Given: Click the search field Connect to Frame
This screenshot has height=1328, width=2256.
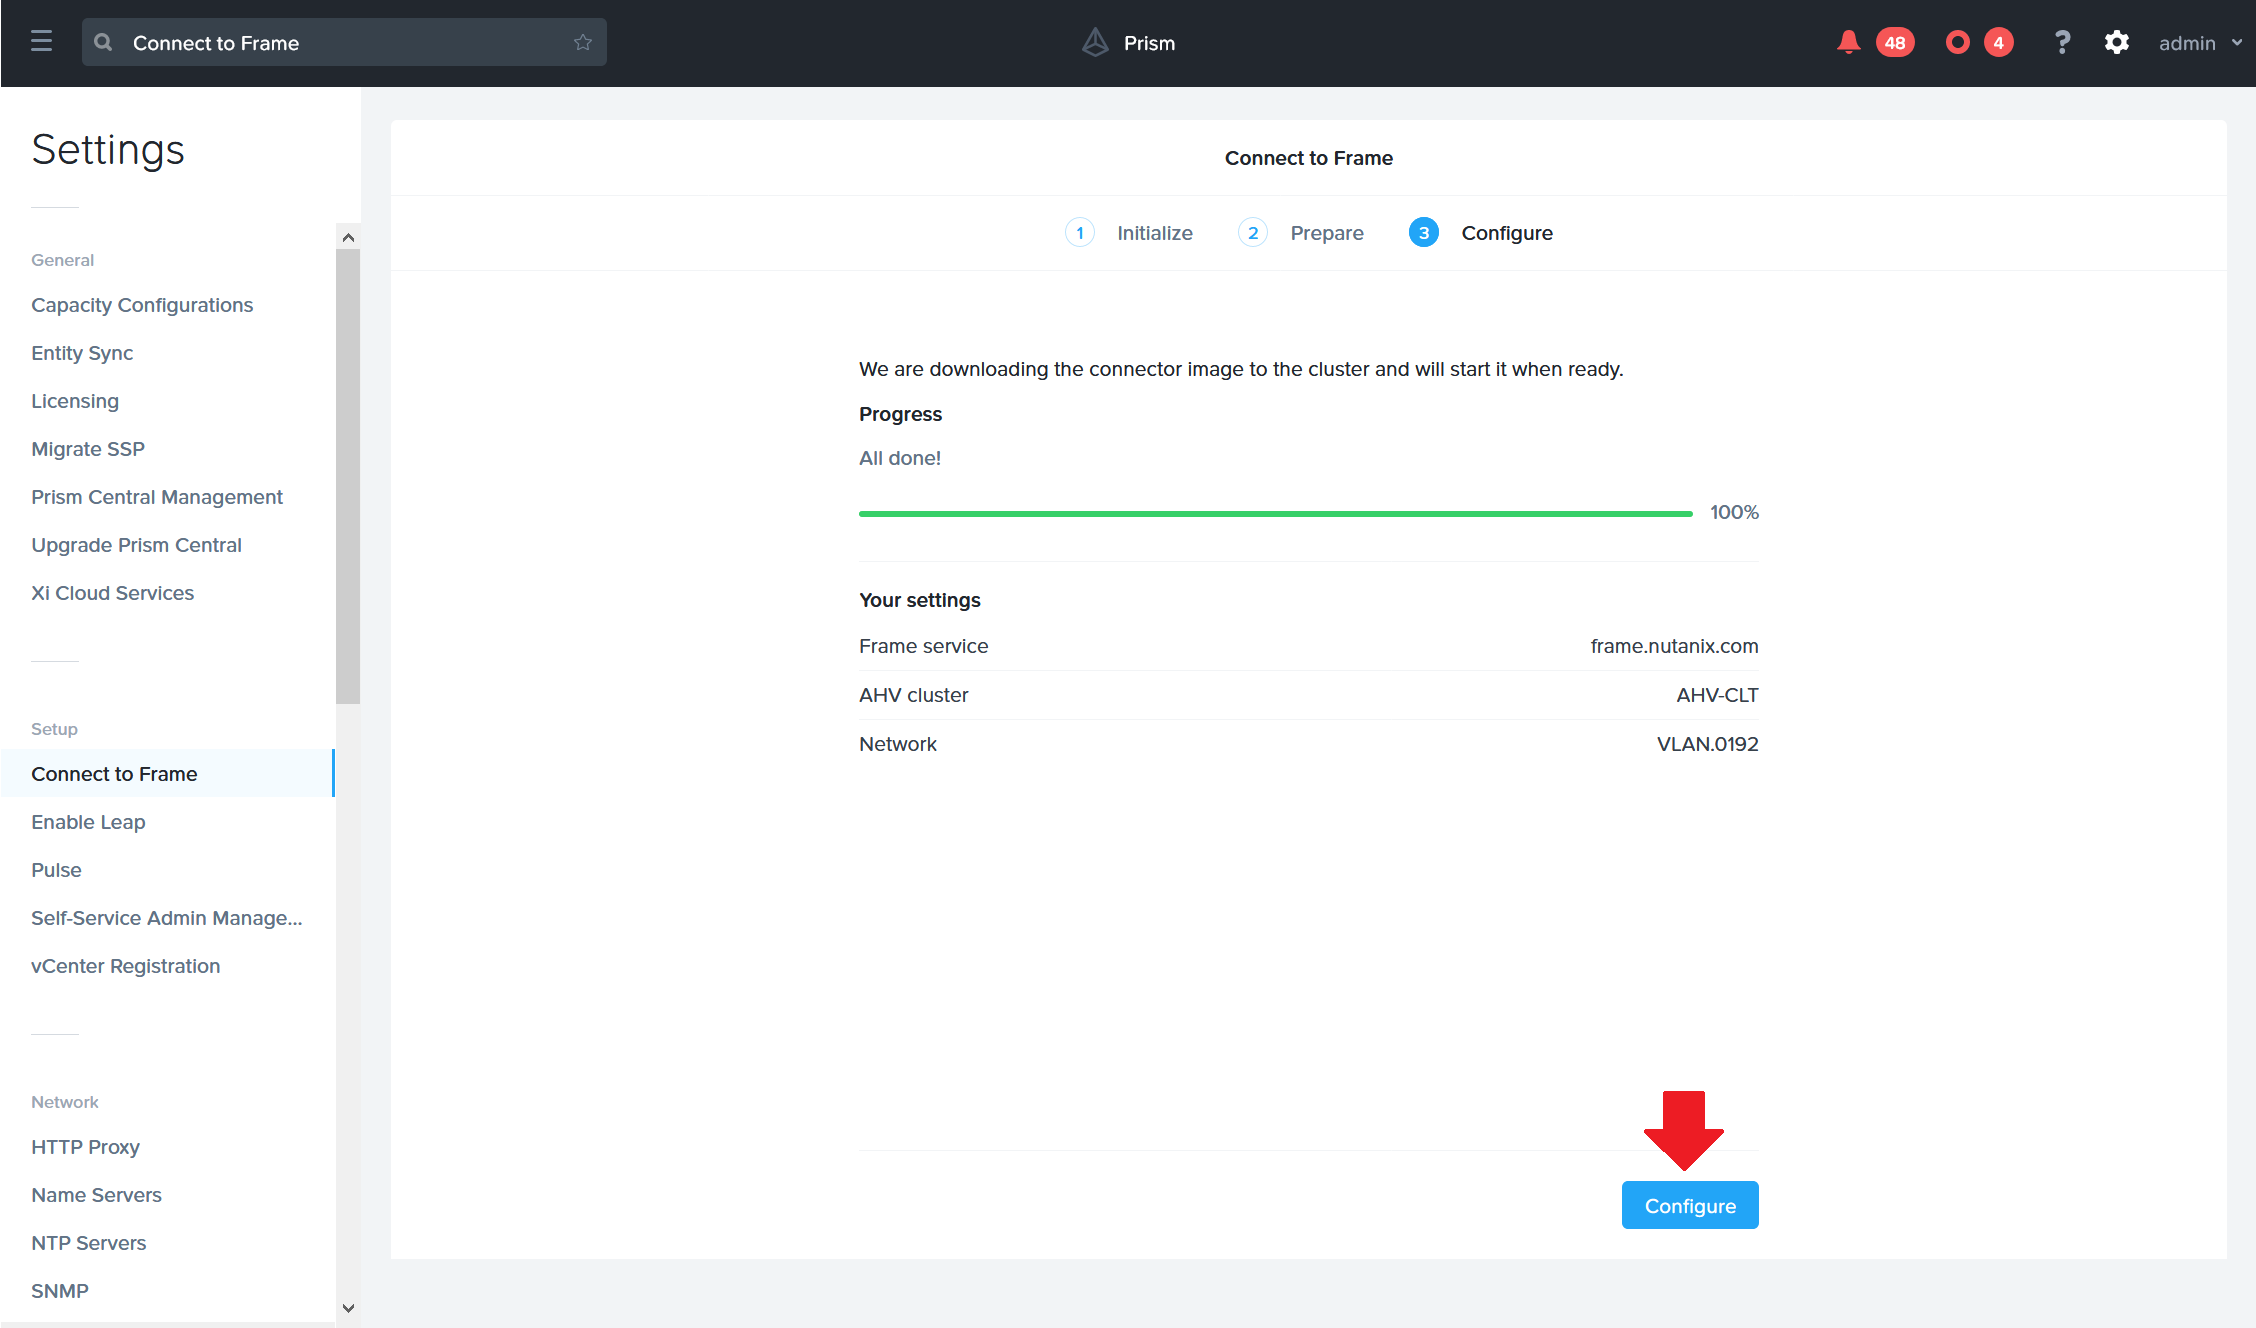Looking at the screenshot, I should pyautogui.click(x=344, y=42).
